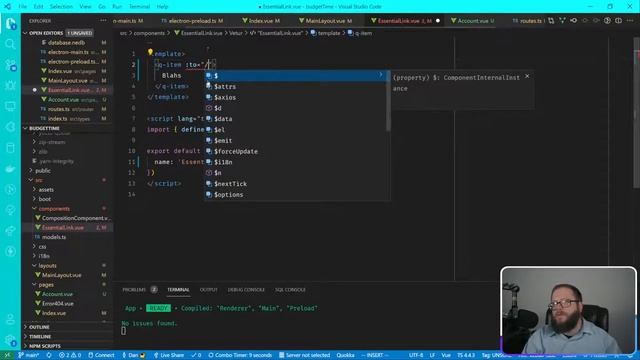Click the Open Changes icon in editor toolbar

point(551,20)
